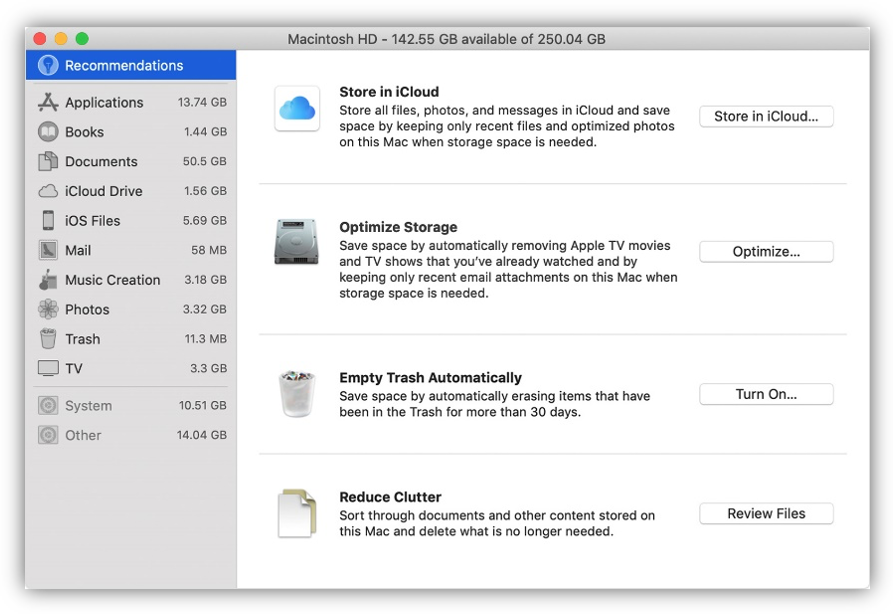
Task: Close the storage window with red button
Action: (40, 38)
